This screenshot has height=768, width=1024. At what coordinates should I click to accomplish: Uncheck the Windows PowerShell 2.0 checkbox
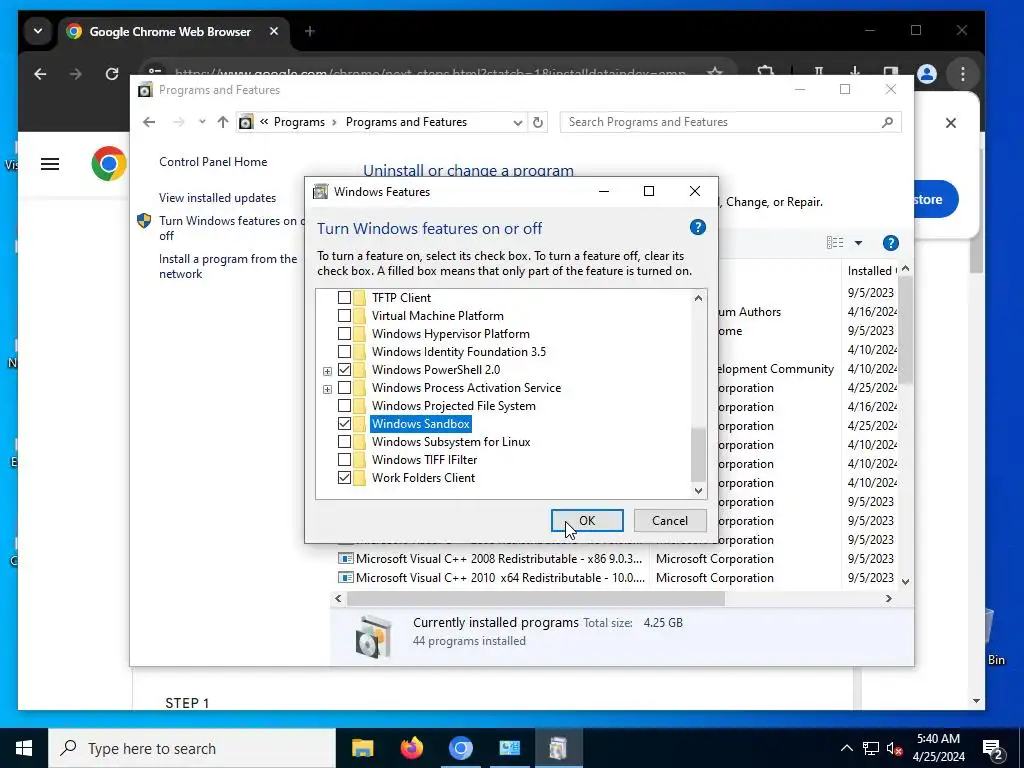pos(344,370)
